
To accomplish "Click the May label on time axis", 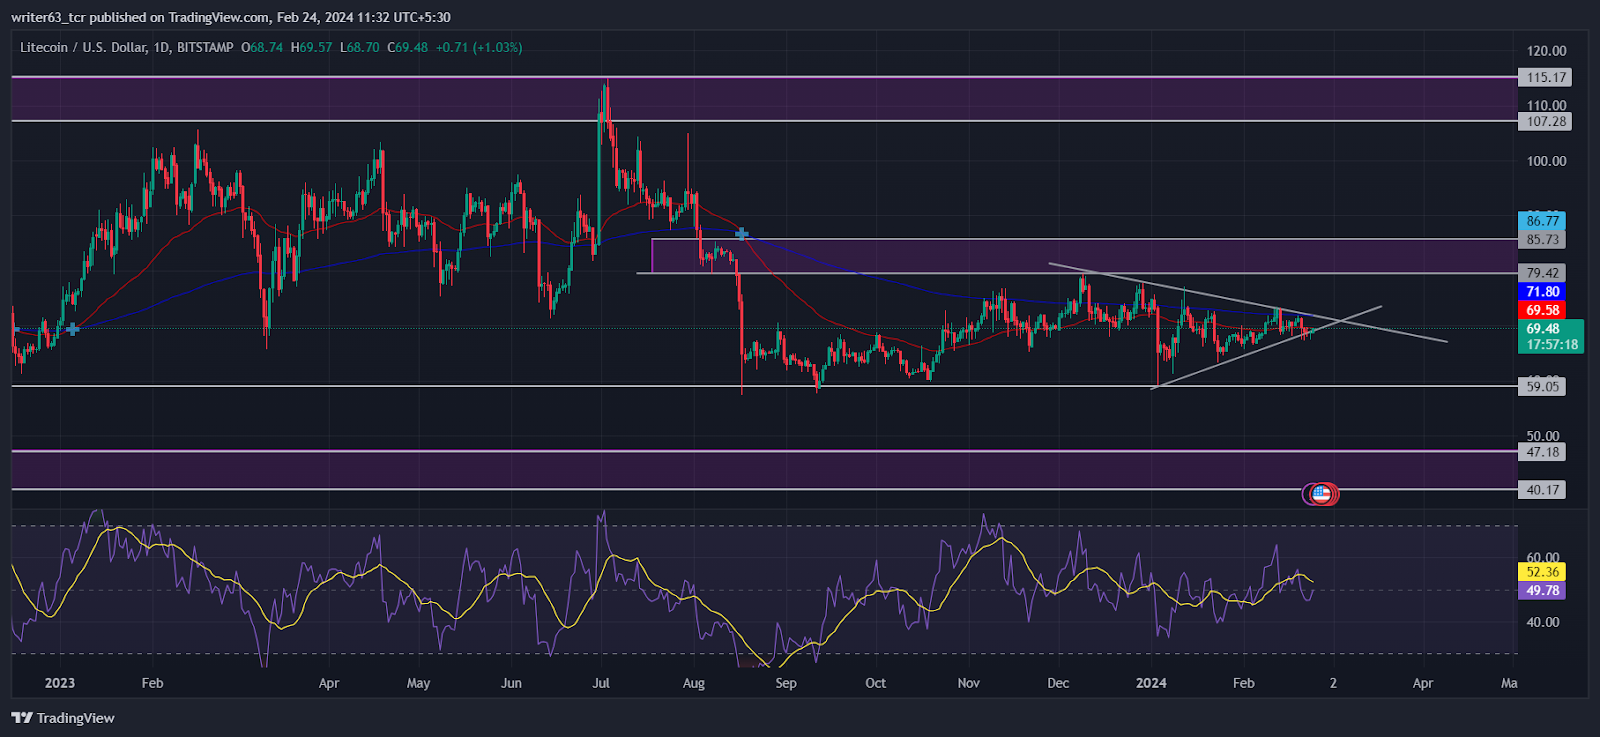I will pyautogui.click(x=418, y=683).
